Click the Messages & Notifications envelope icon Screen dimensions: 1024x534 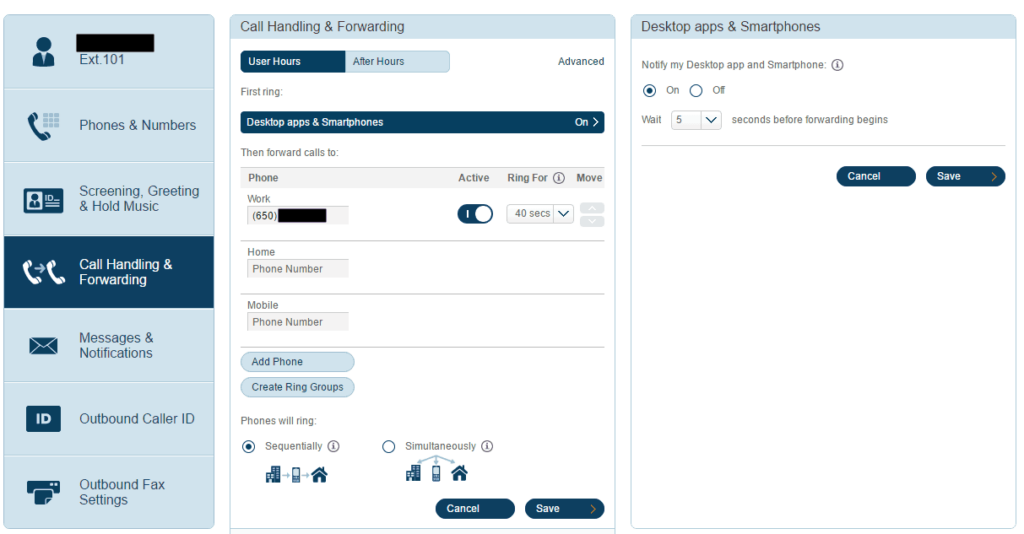pos(43,345)
